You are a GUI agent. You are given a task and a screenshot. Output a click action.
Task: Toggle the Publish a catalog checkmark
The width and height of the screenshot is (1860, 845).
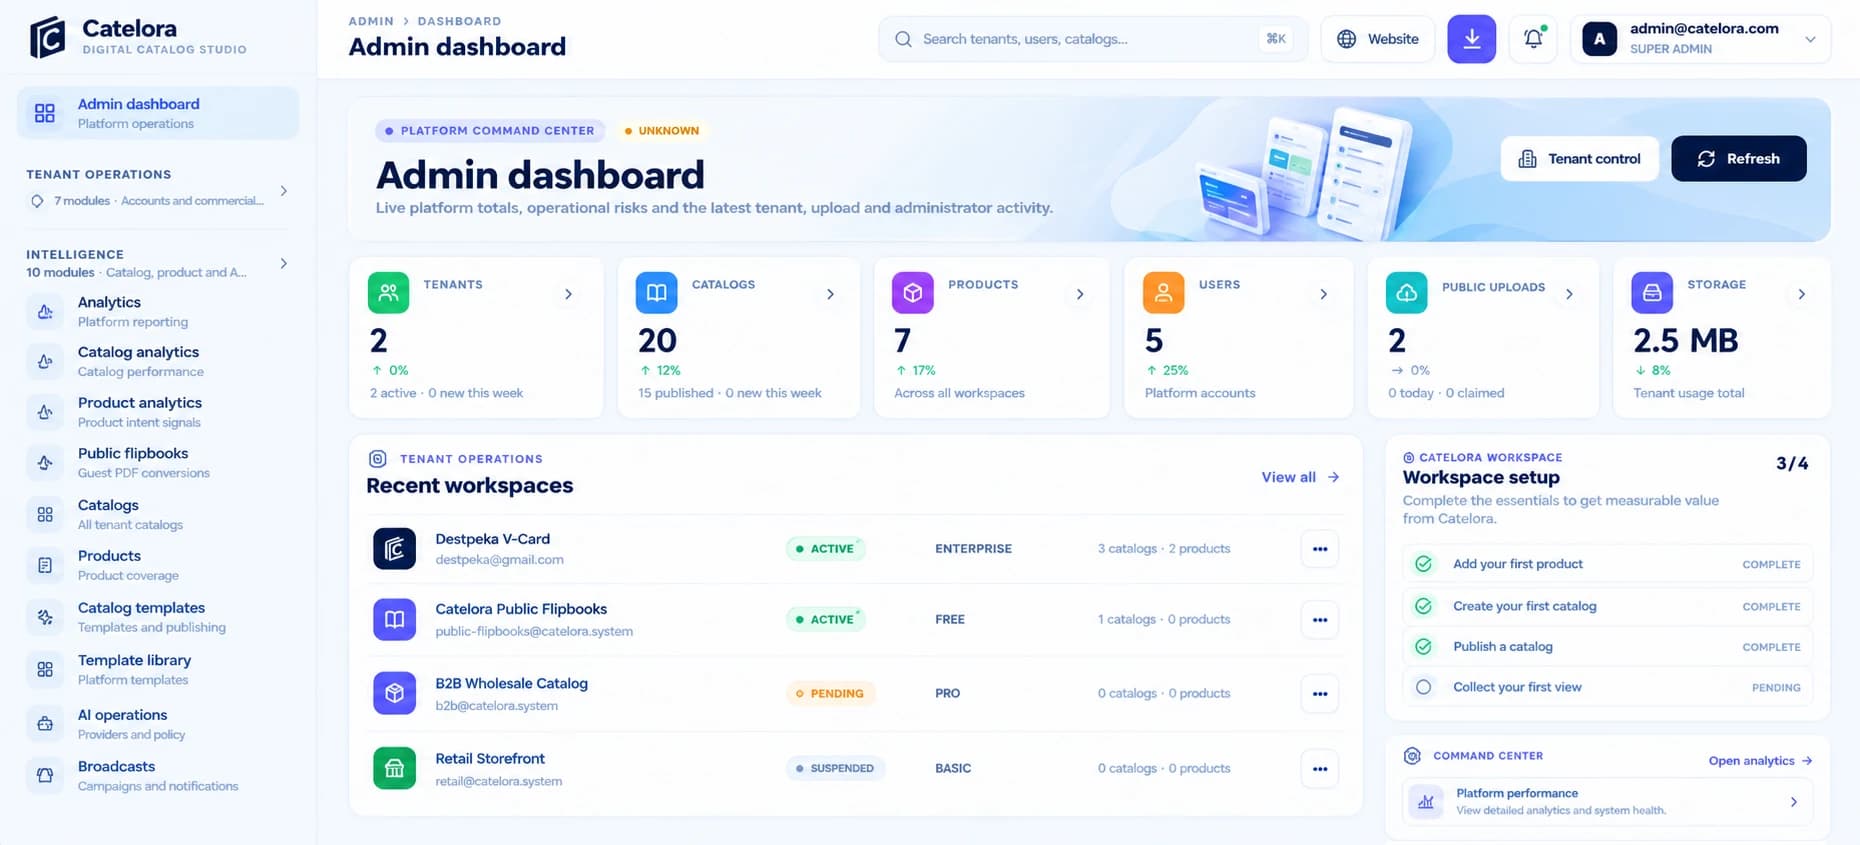(1423, 647)
